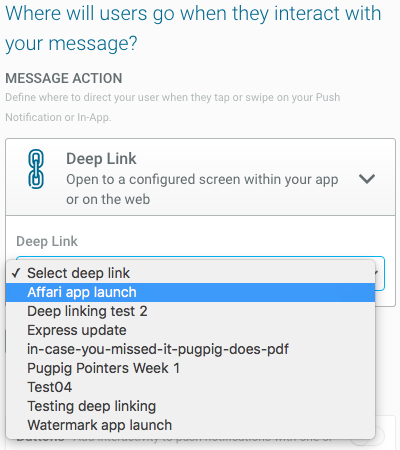Choose 'Watermark app launch' option
The image size is (400, 450).
coord(190,425)
